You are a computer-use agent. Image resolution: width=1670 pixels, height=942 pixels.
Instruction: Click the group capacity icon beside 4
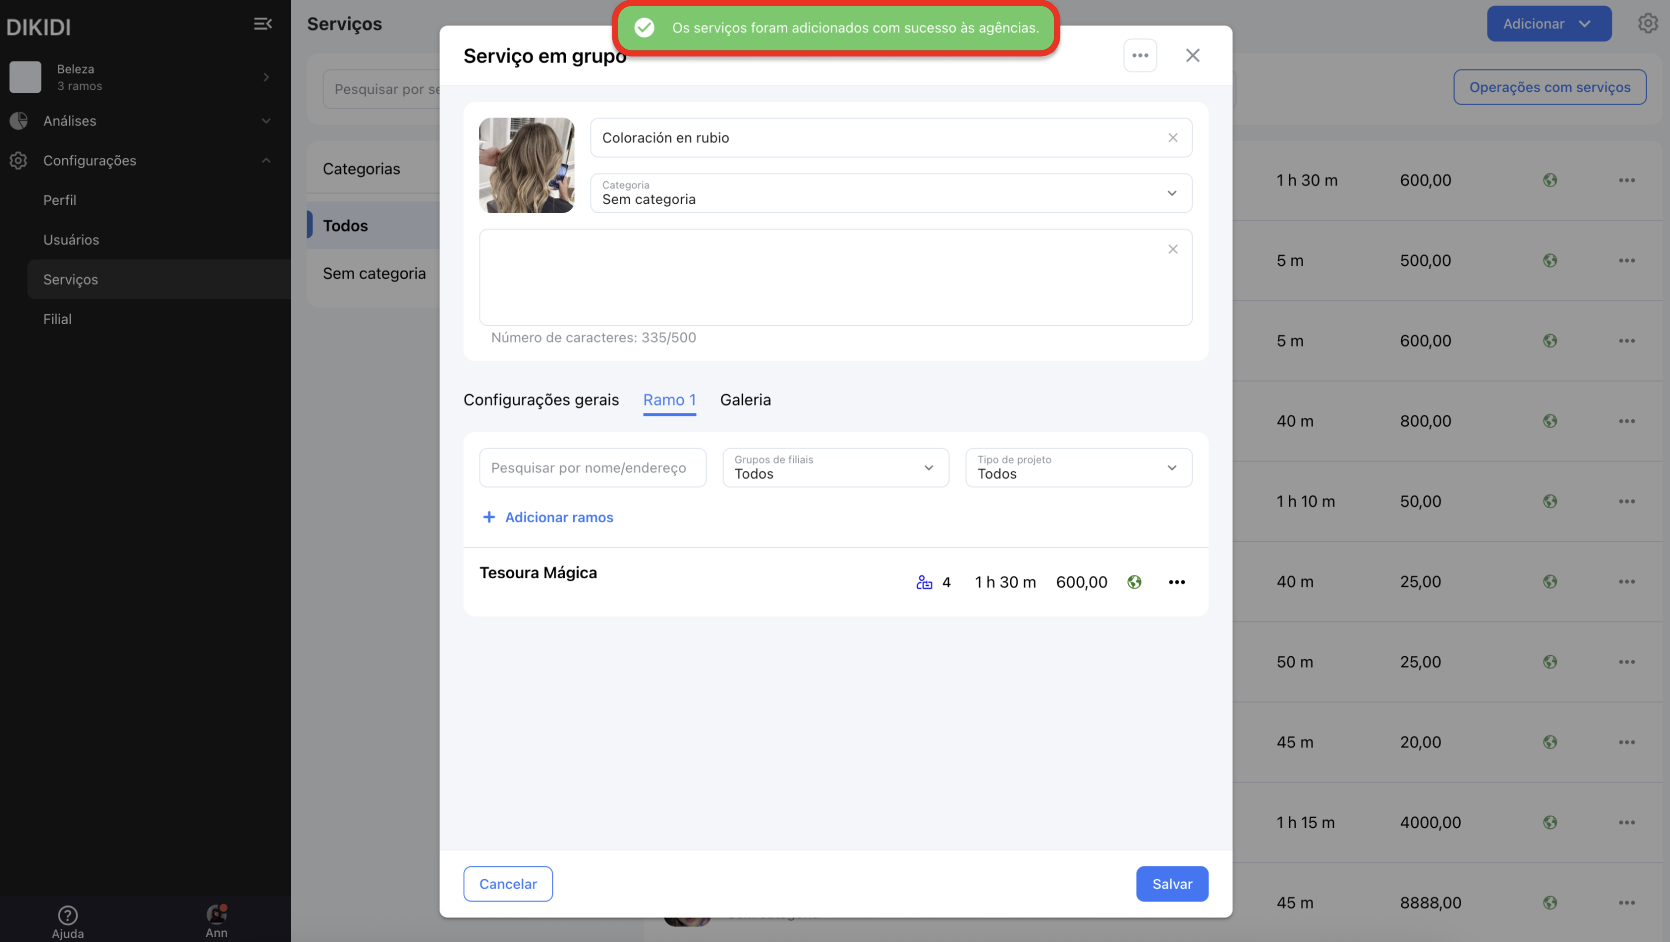click(924, 582)
